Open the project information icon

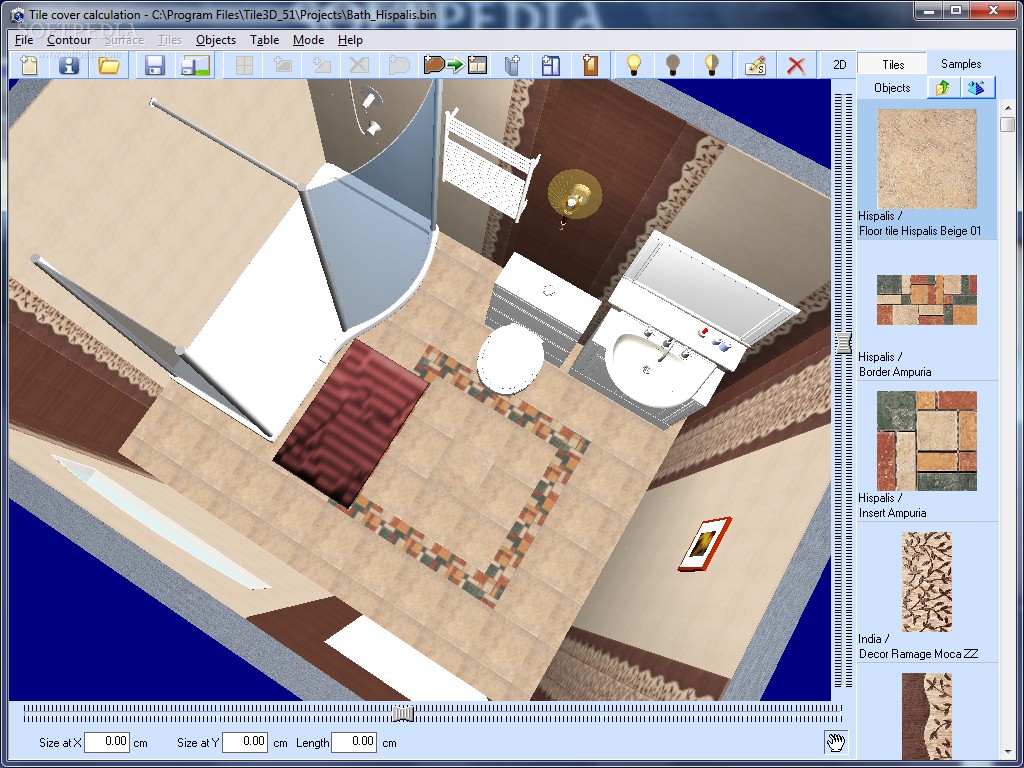click(69, 65)
